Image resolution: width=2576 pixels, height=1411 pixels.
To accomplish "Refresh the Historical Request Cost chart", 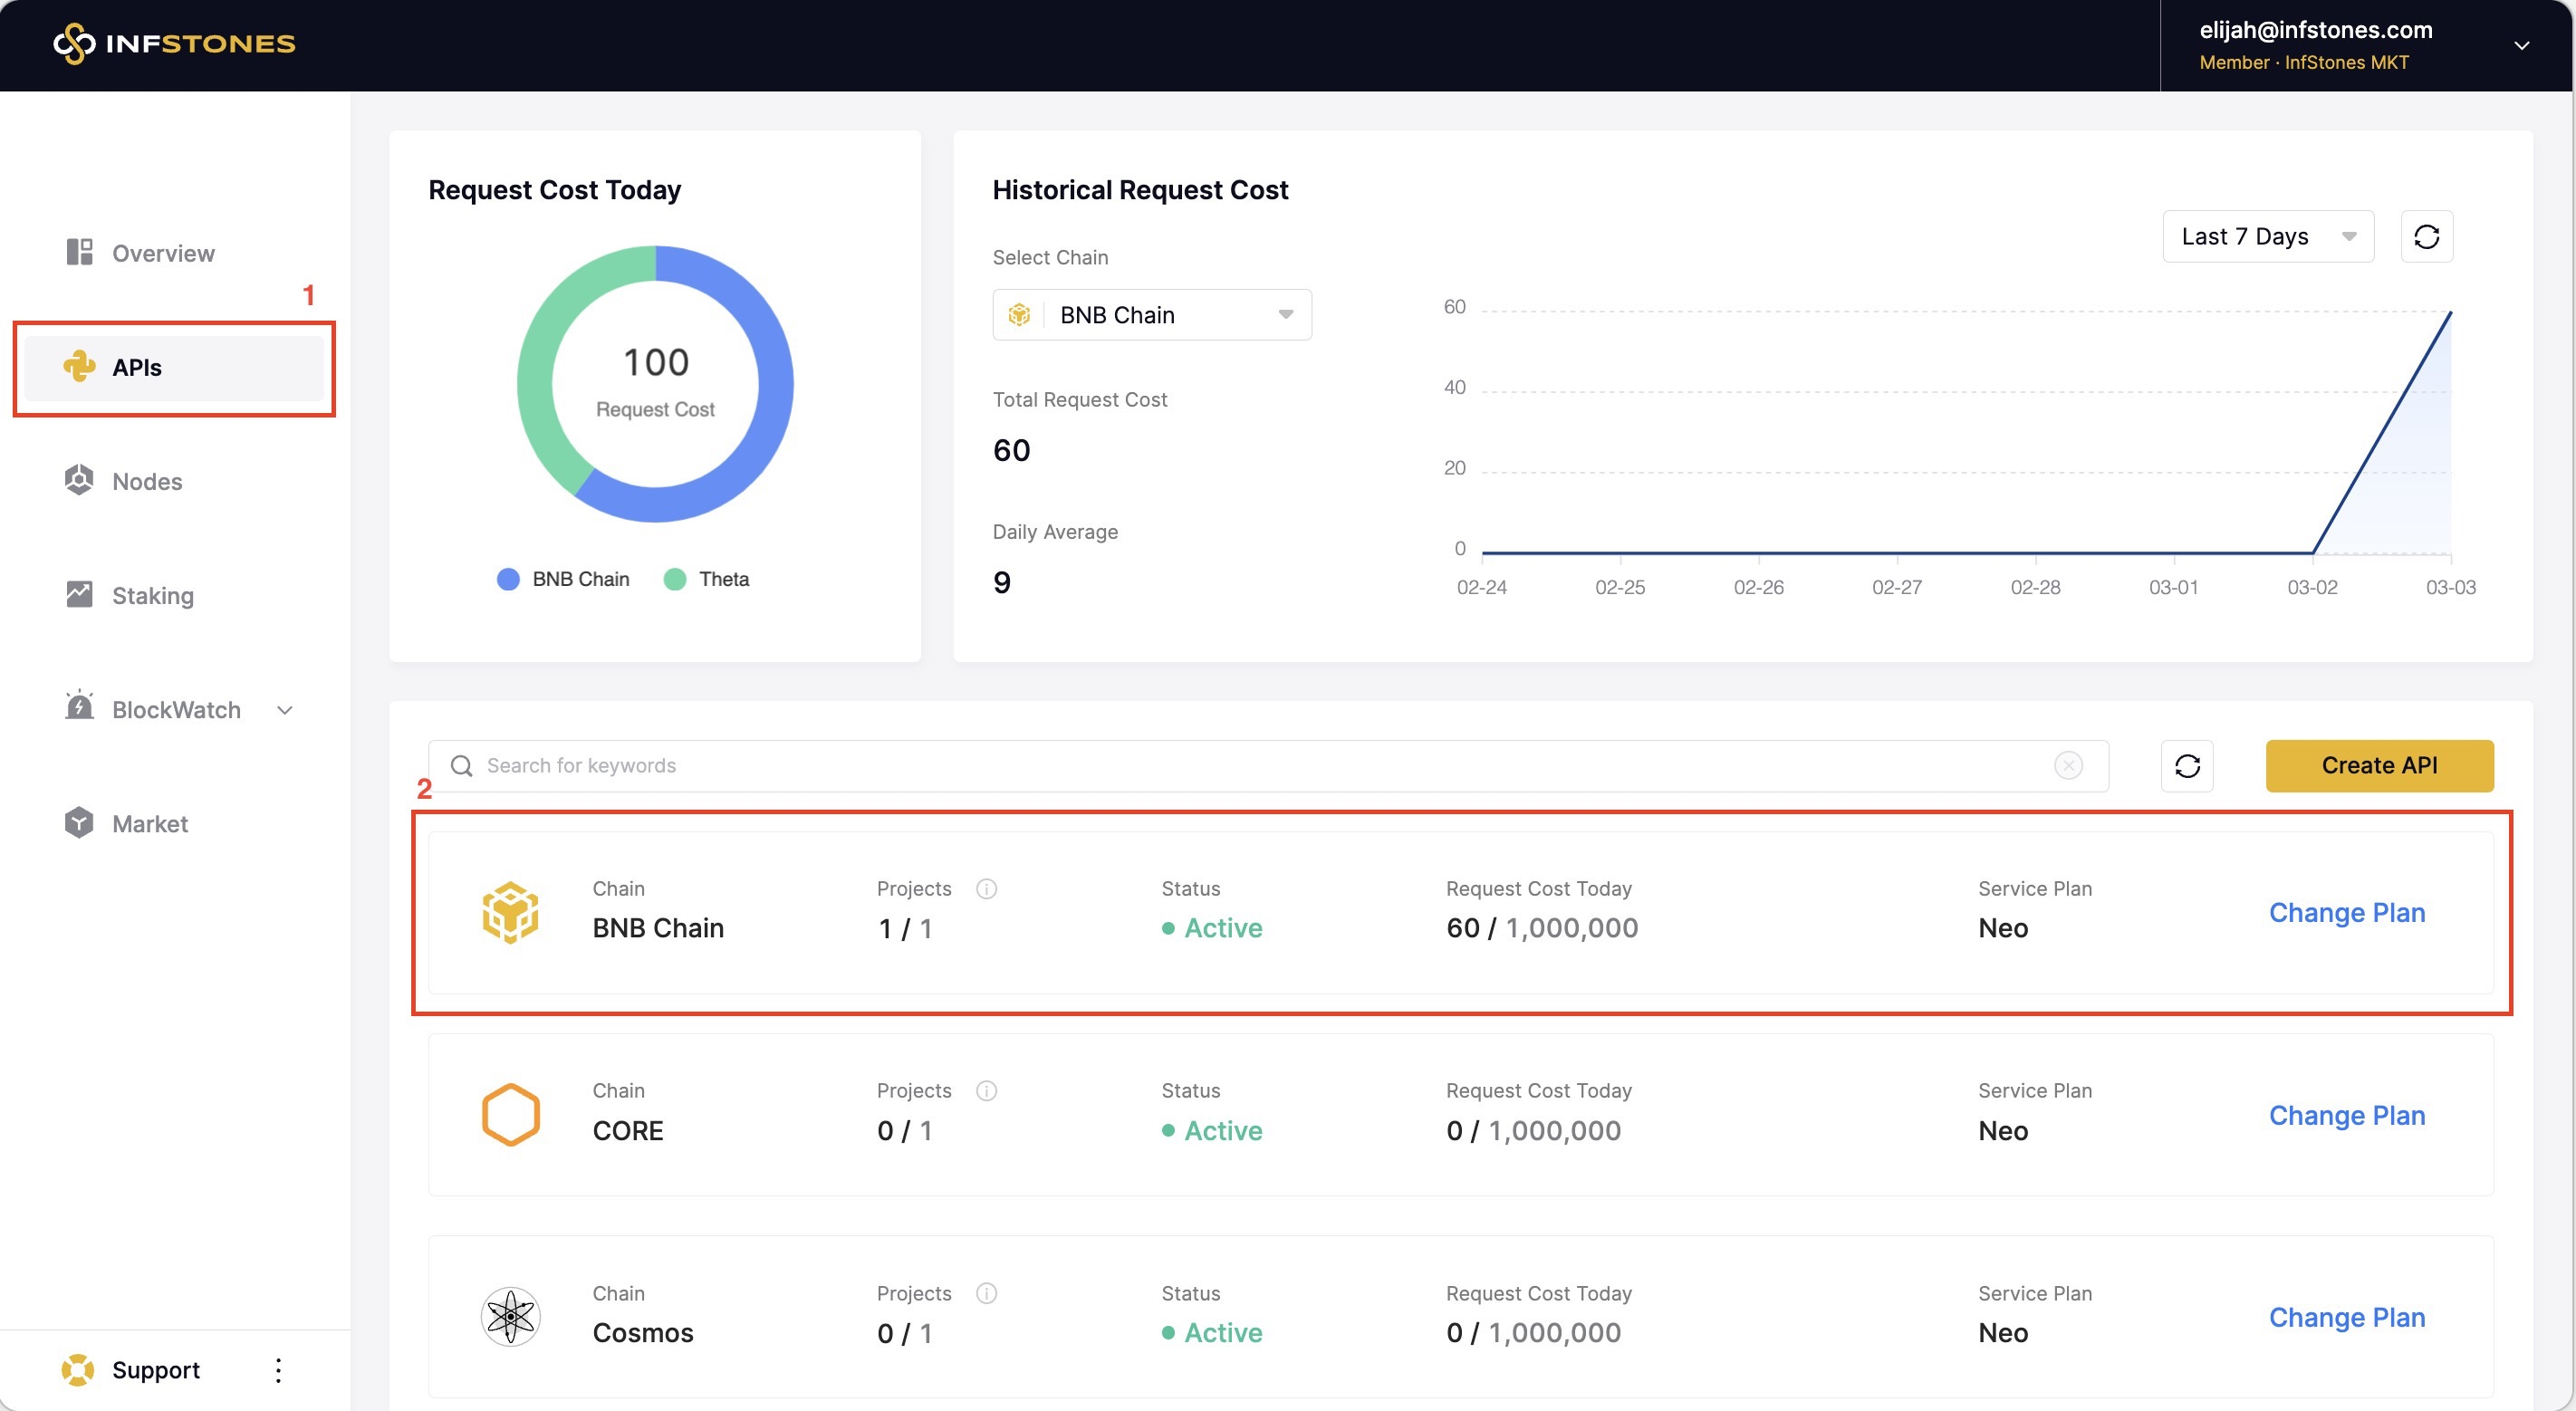I will (x=2426, y=236).
